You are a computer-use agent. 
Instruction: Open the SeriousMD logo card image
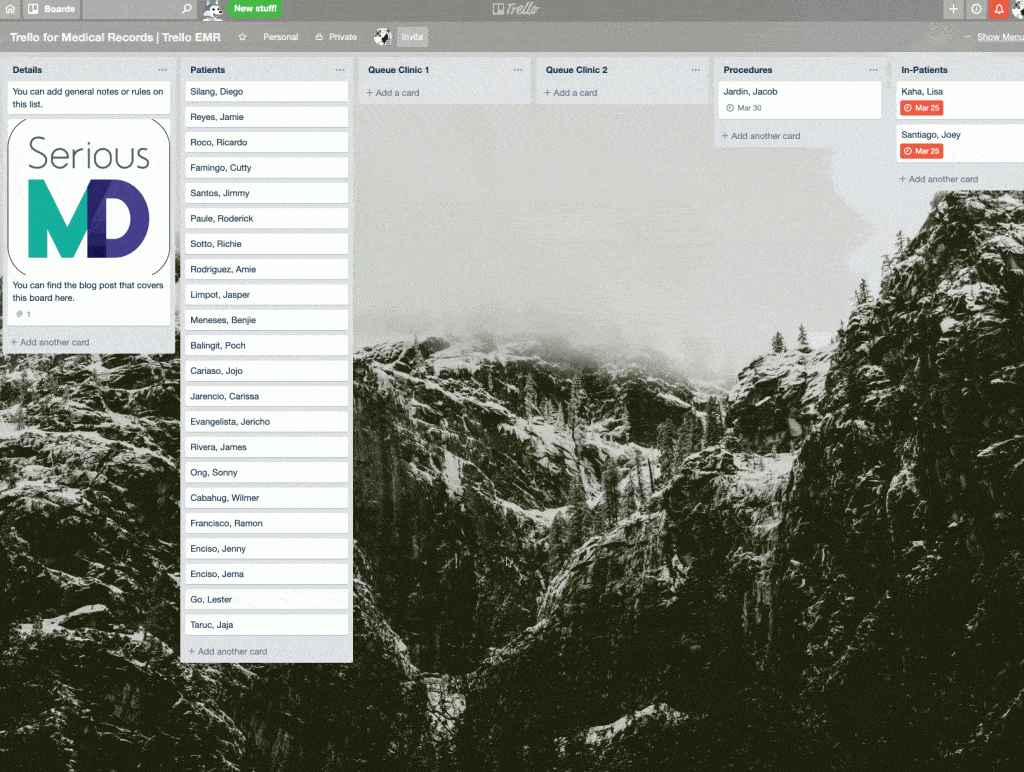click(x=89, y=197)
